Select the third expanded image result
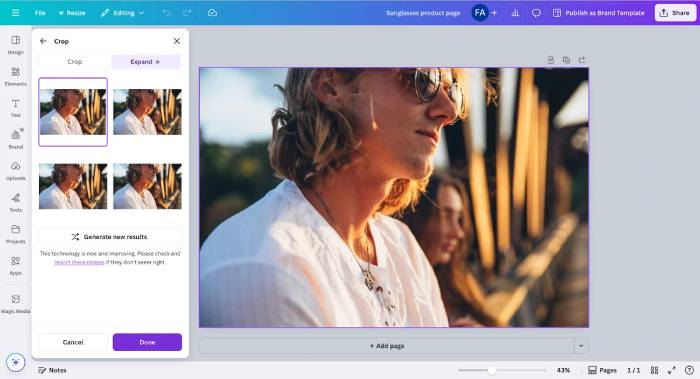Screen dimensions: 700x379 pos(73,186)
